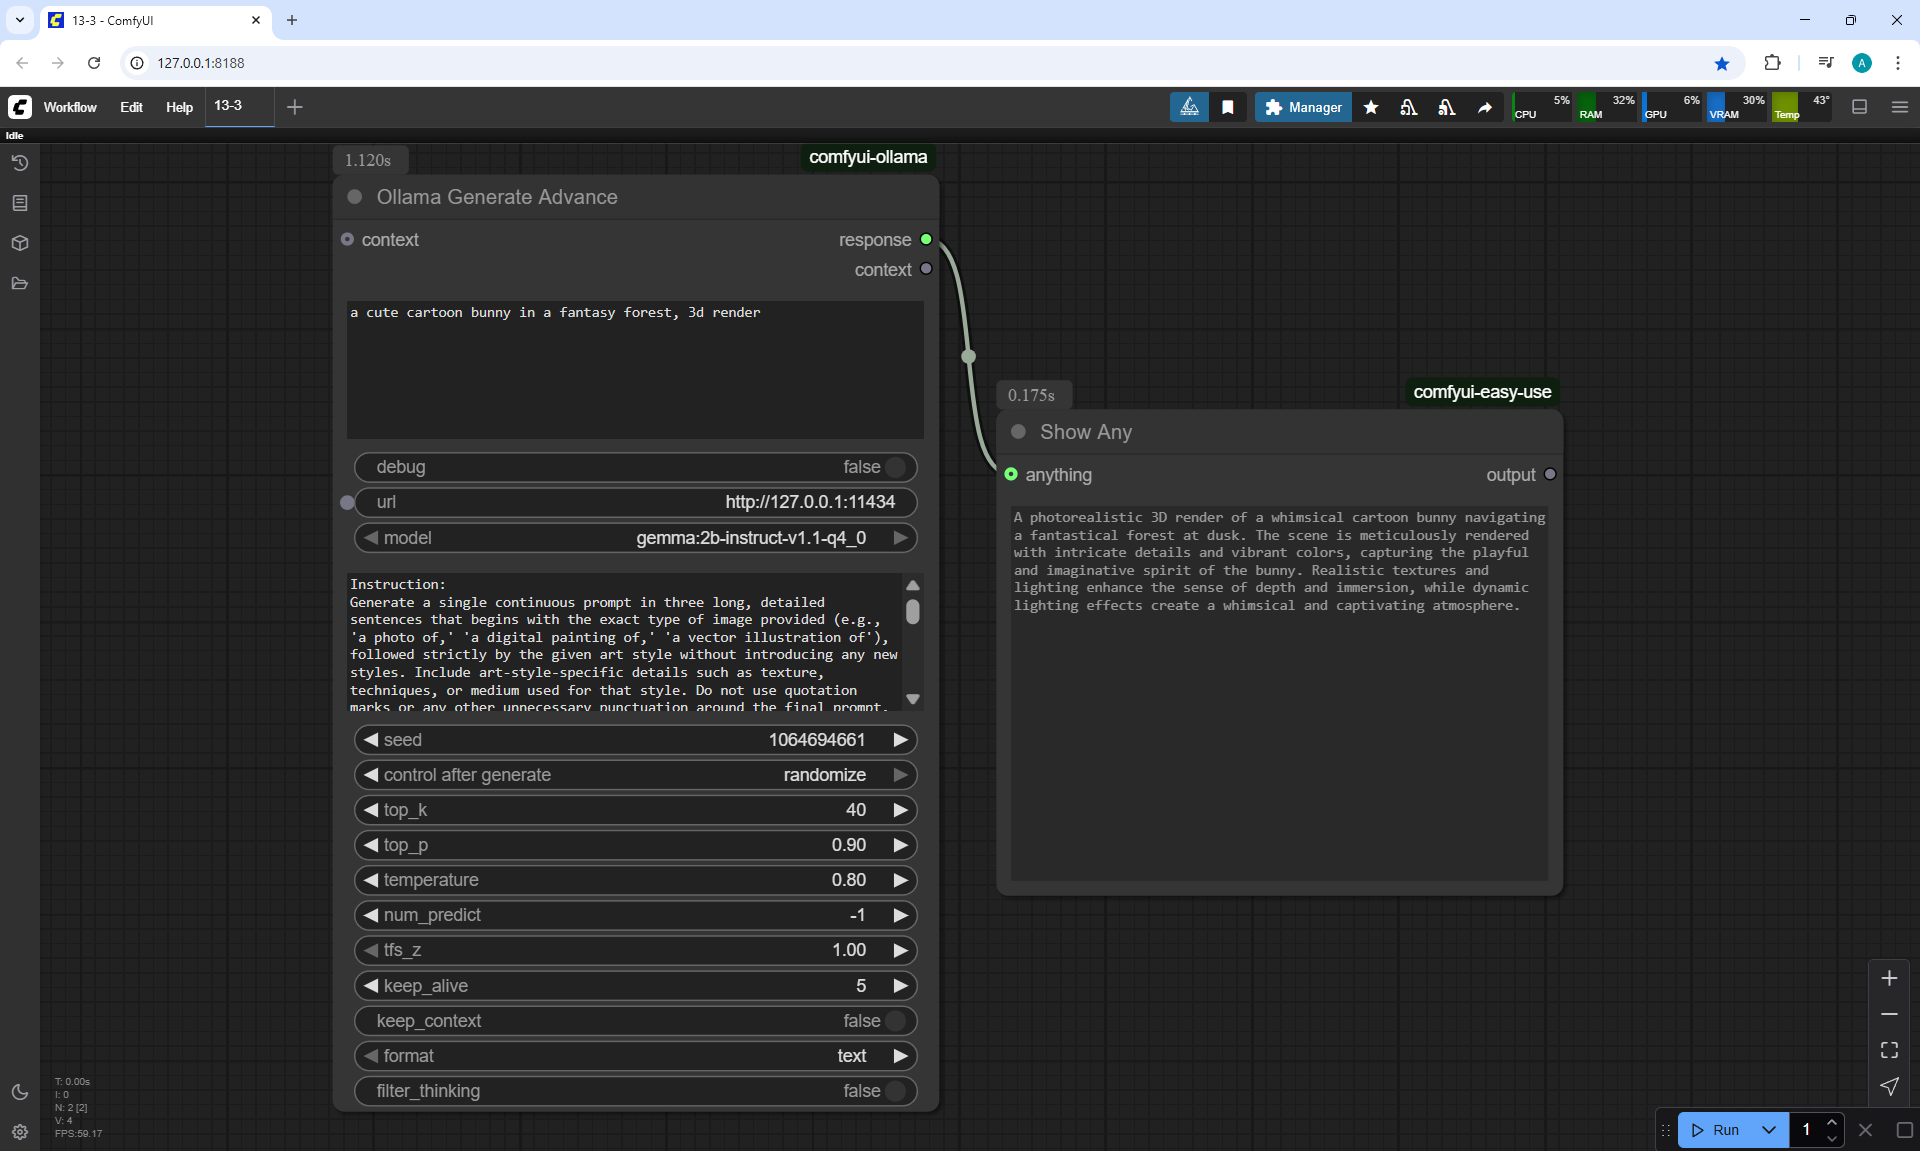Toggle dark theme moon icon

click(20, 1092)
